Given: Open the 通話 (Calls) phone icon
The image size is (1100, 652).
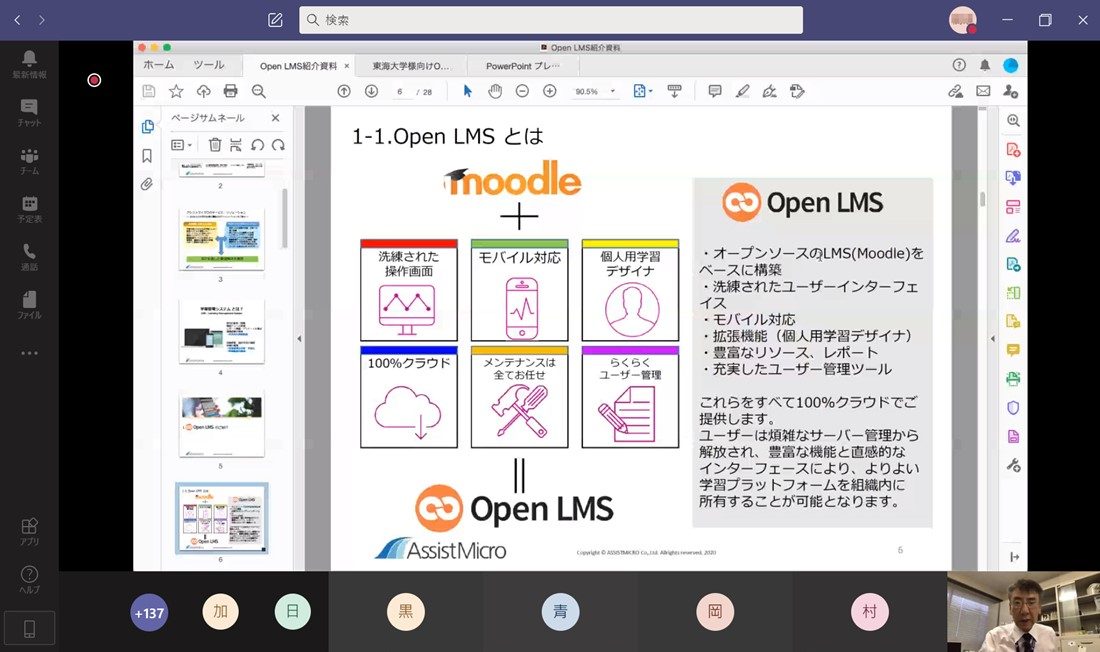Looking at the screenshot, I should click(x=29, y=257).
